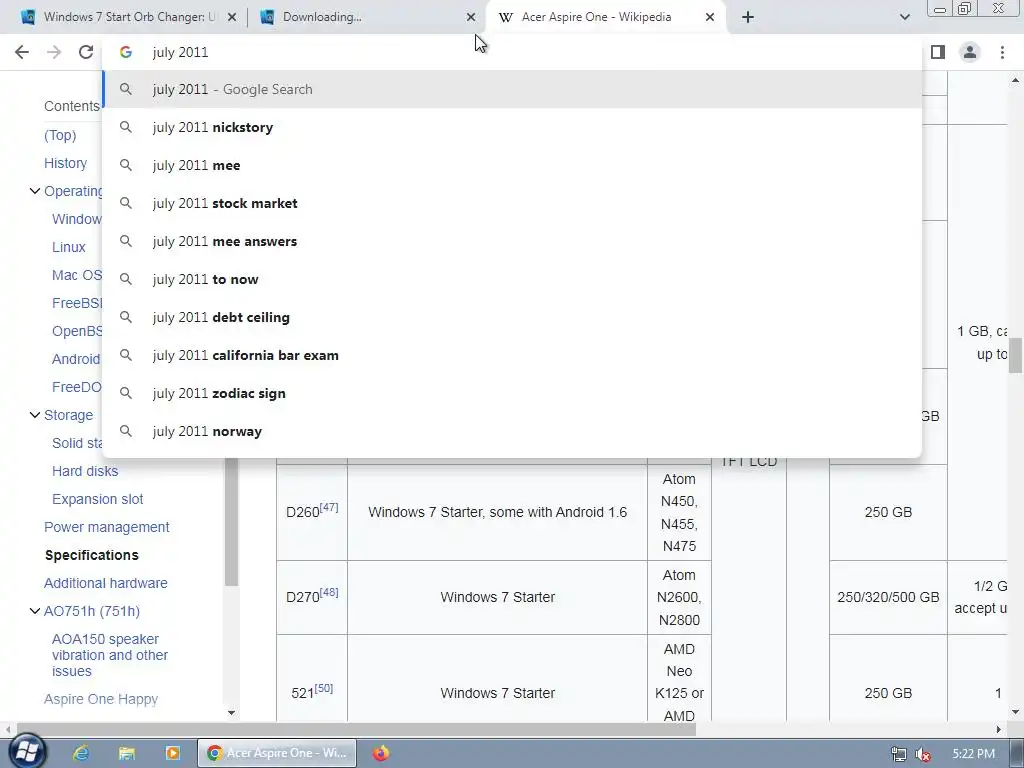Open Windows Explorer from the taskbar

tap(127, 753)
